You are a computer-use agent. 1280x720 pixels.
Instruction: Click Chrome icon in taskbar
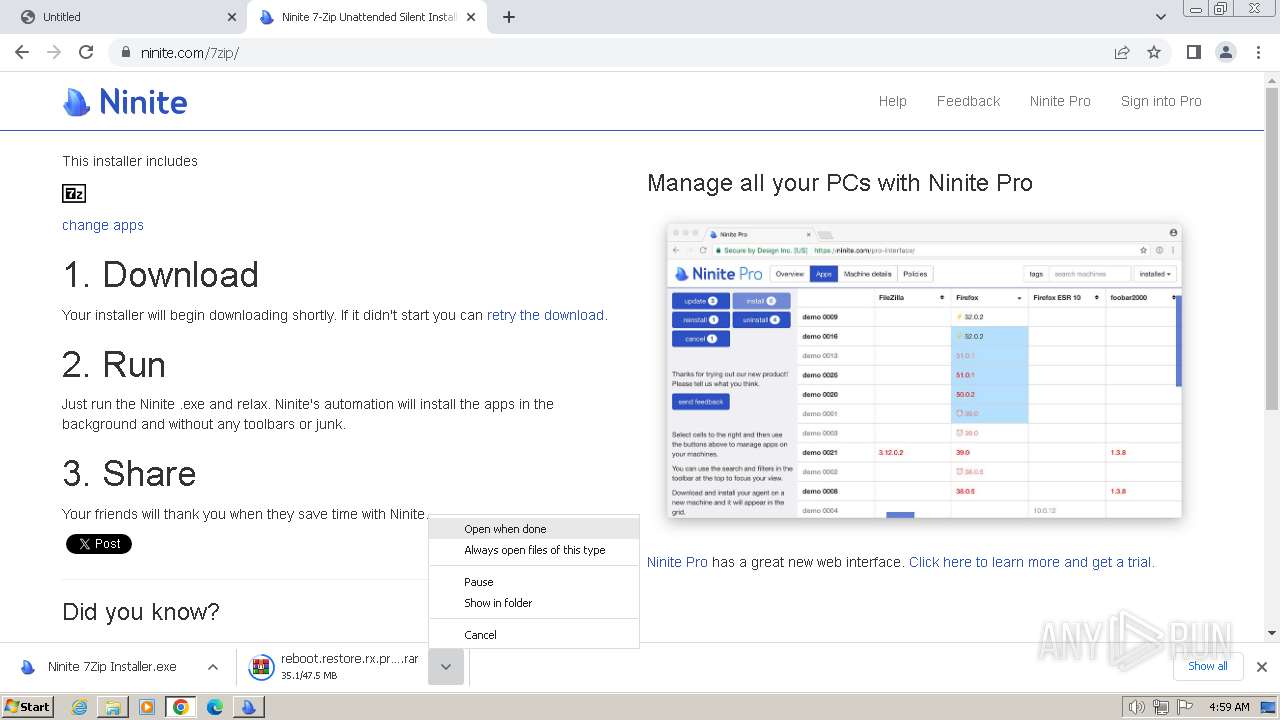[181, 707]
